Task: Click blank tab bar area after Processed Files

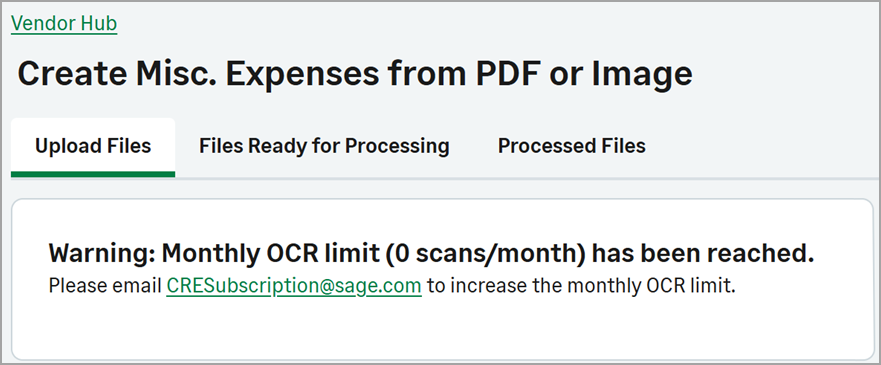Action: tap(764, 147)
